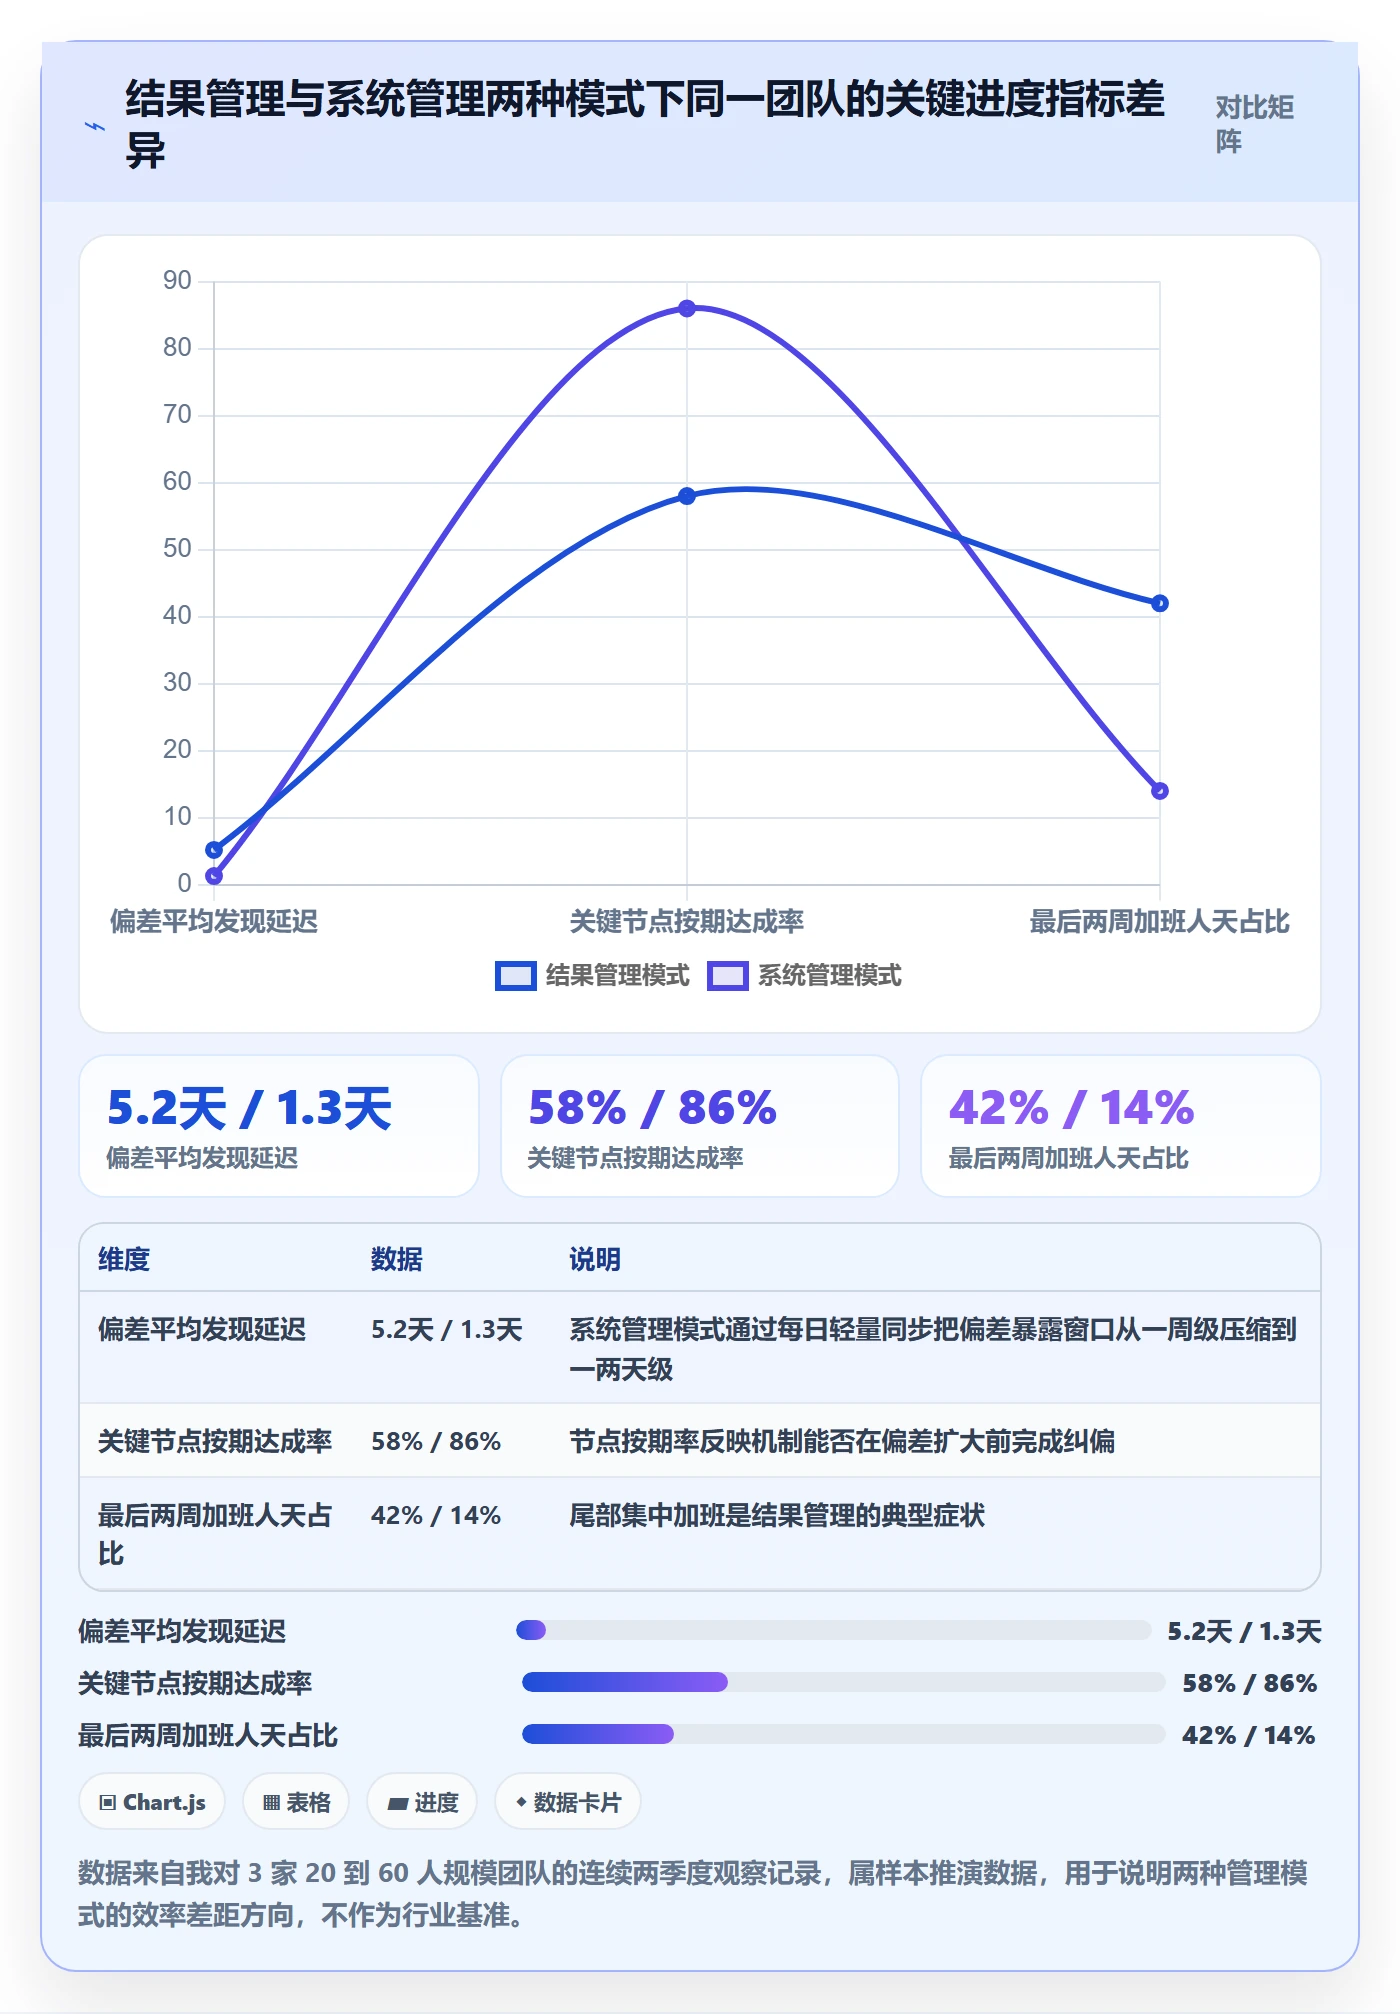Screen dimensions: 1400x2014
Task: Select the 表格 tag chip
Action: (x=296, y=1802)
